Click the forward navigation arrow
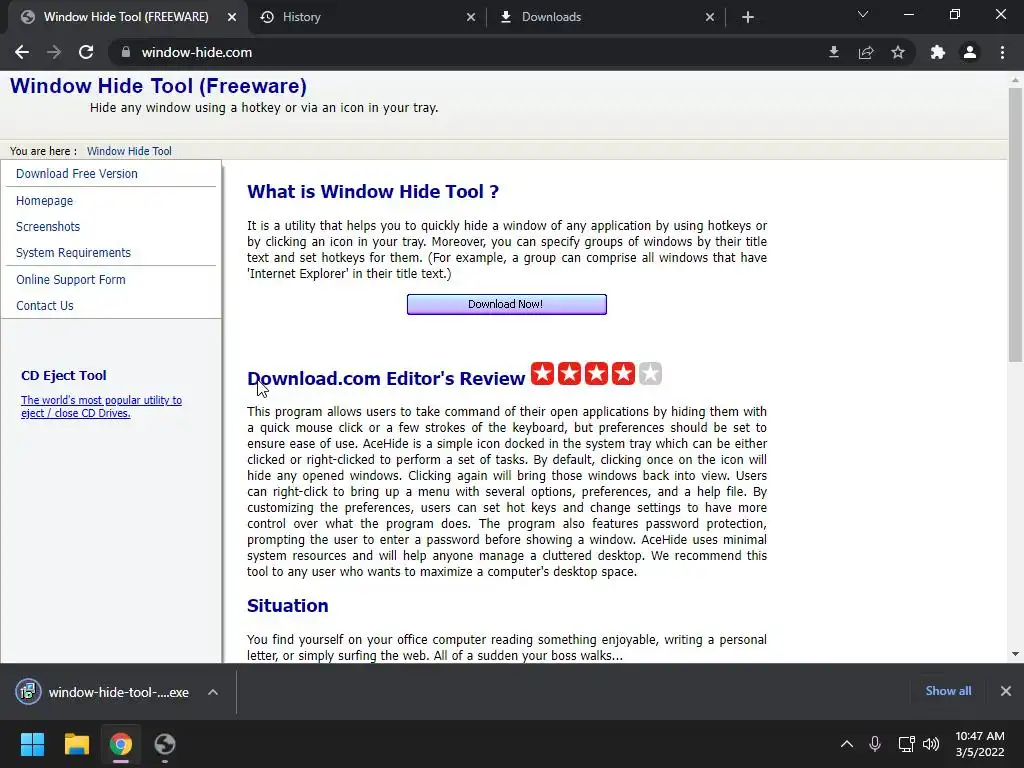The image size is (1024, 768). coord(54,52)
